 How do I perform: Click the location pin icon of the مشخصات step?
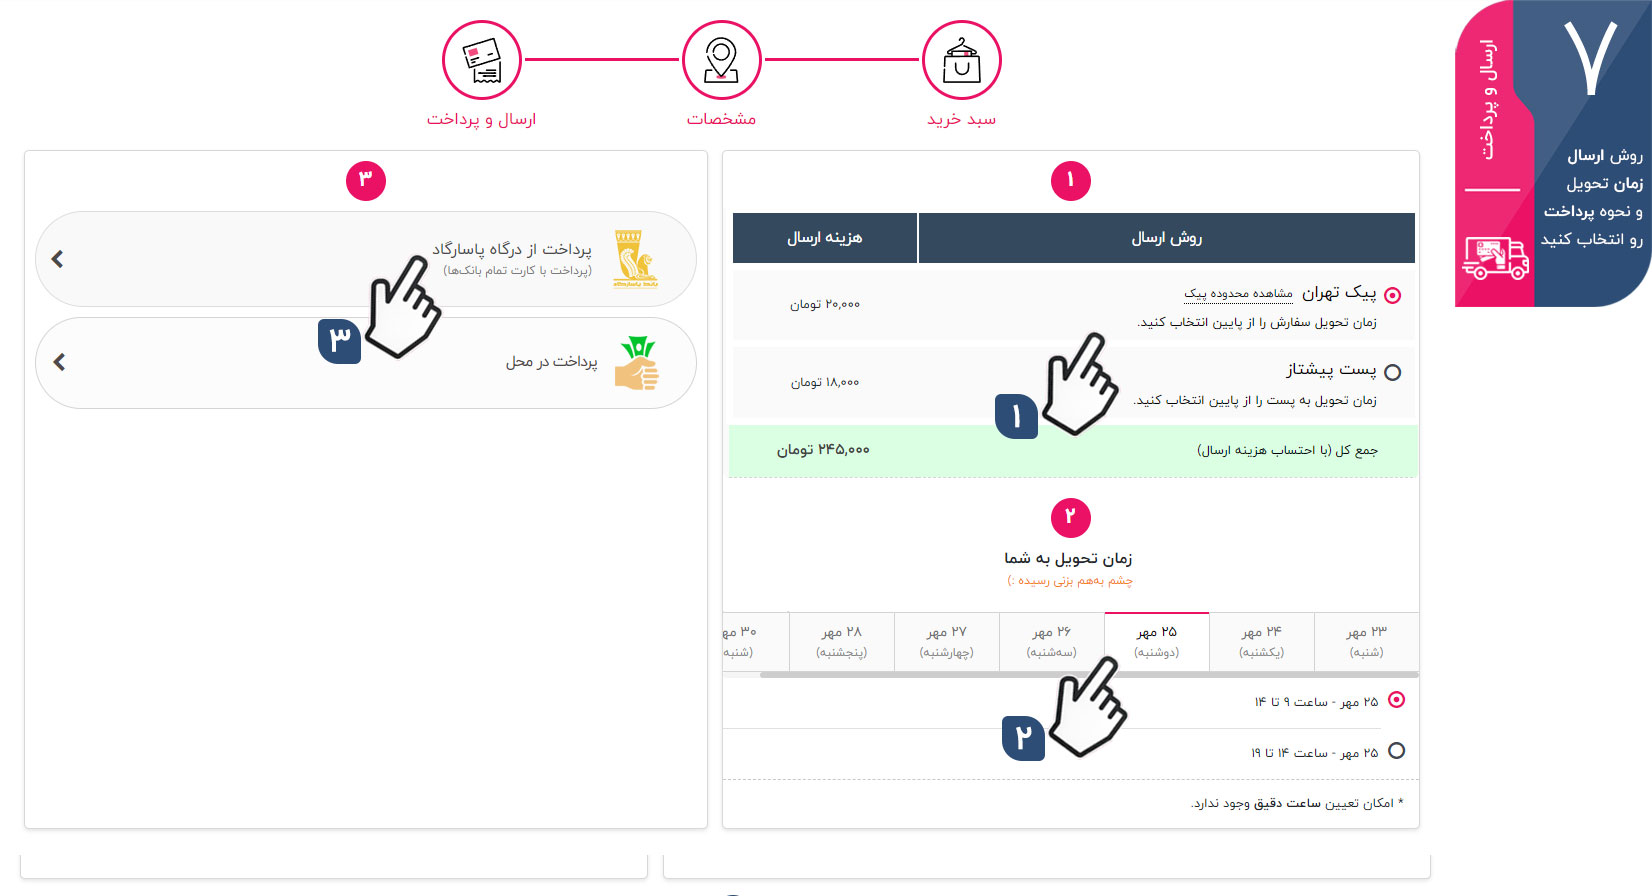721,60
